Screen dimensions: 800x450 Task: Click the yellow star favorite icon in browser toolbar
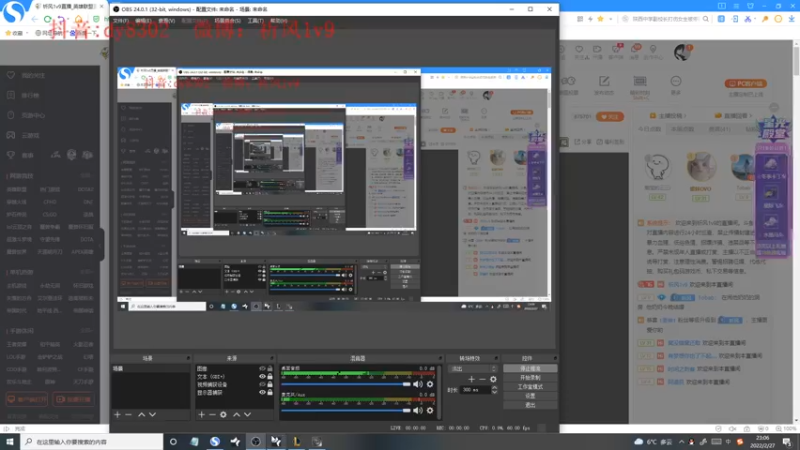point(601,19)
